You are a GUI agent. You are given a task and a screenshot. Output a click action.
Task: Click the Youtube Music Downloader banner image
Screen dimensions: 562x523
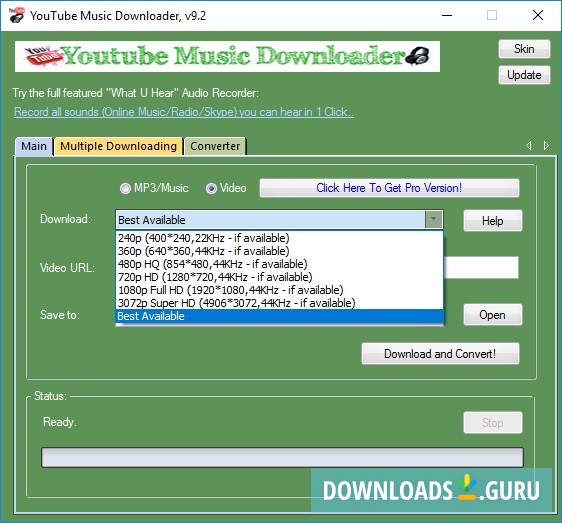tap(227, 56)
